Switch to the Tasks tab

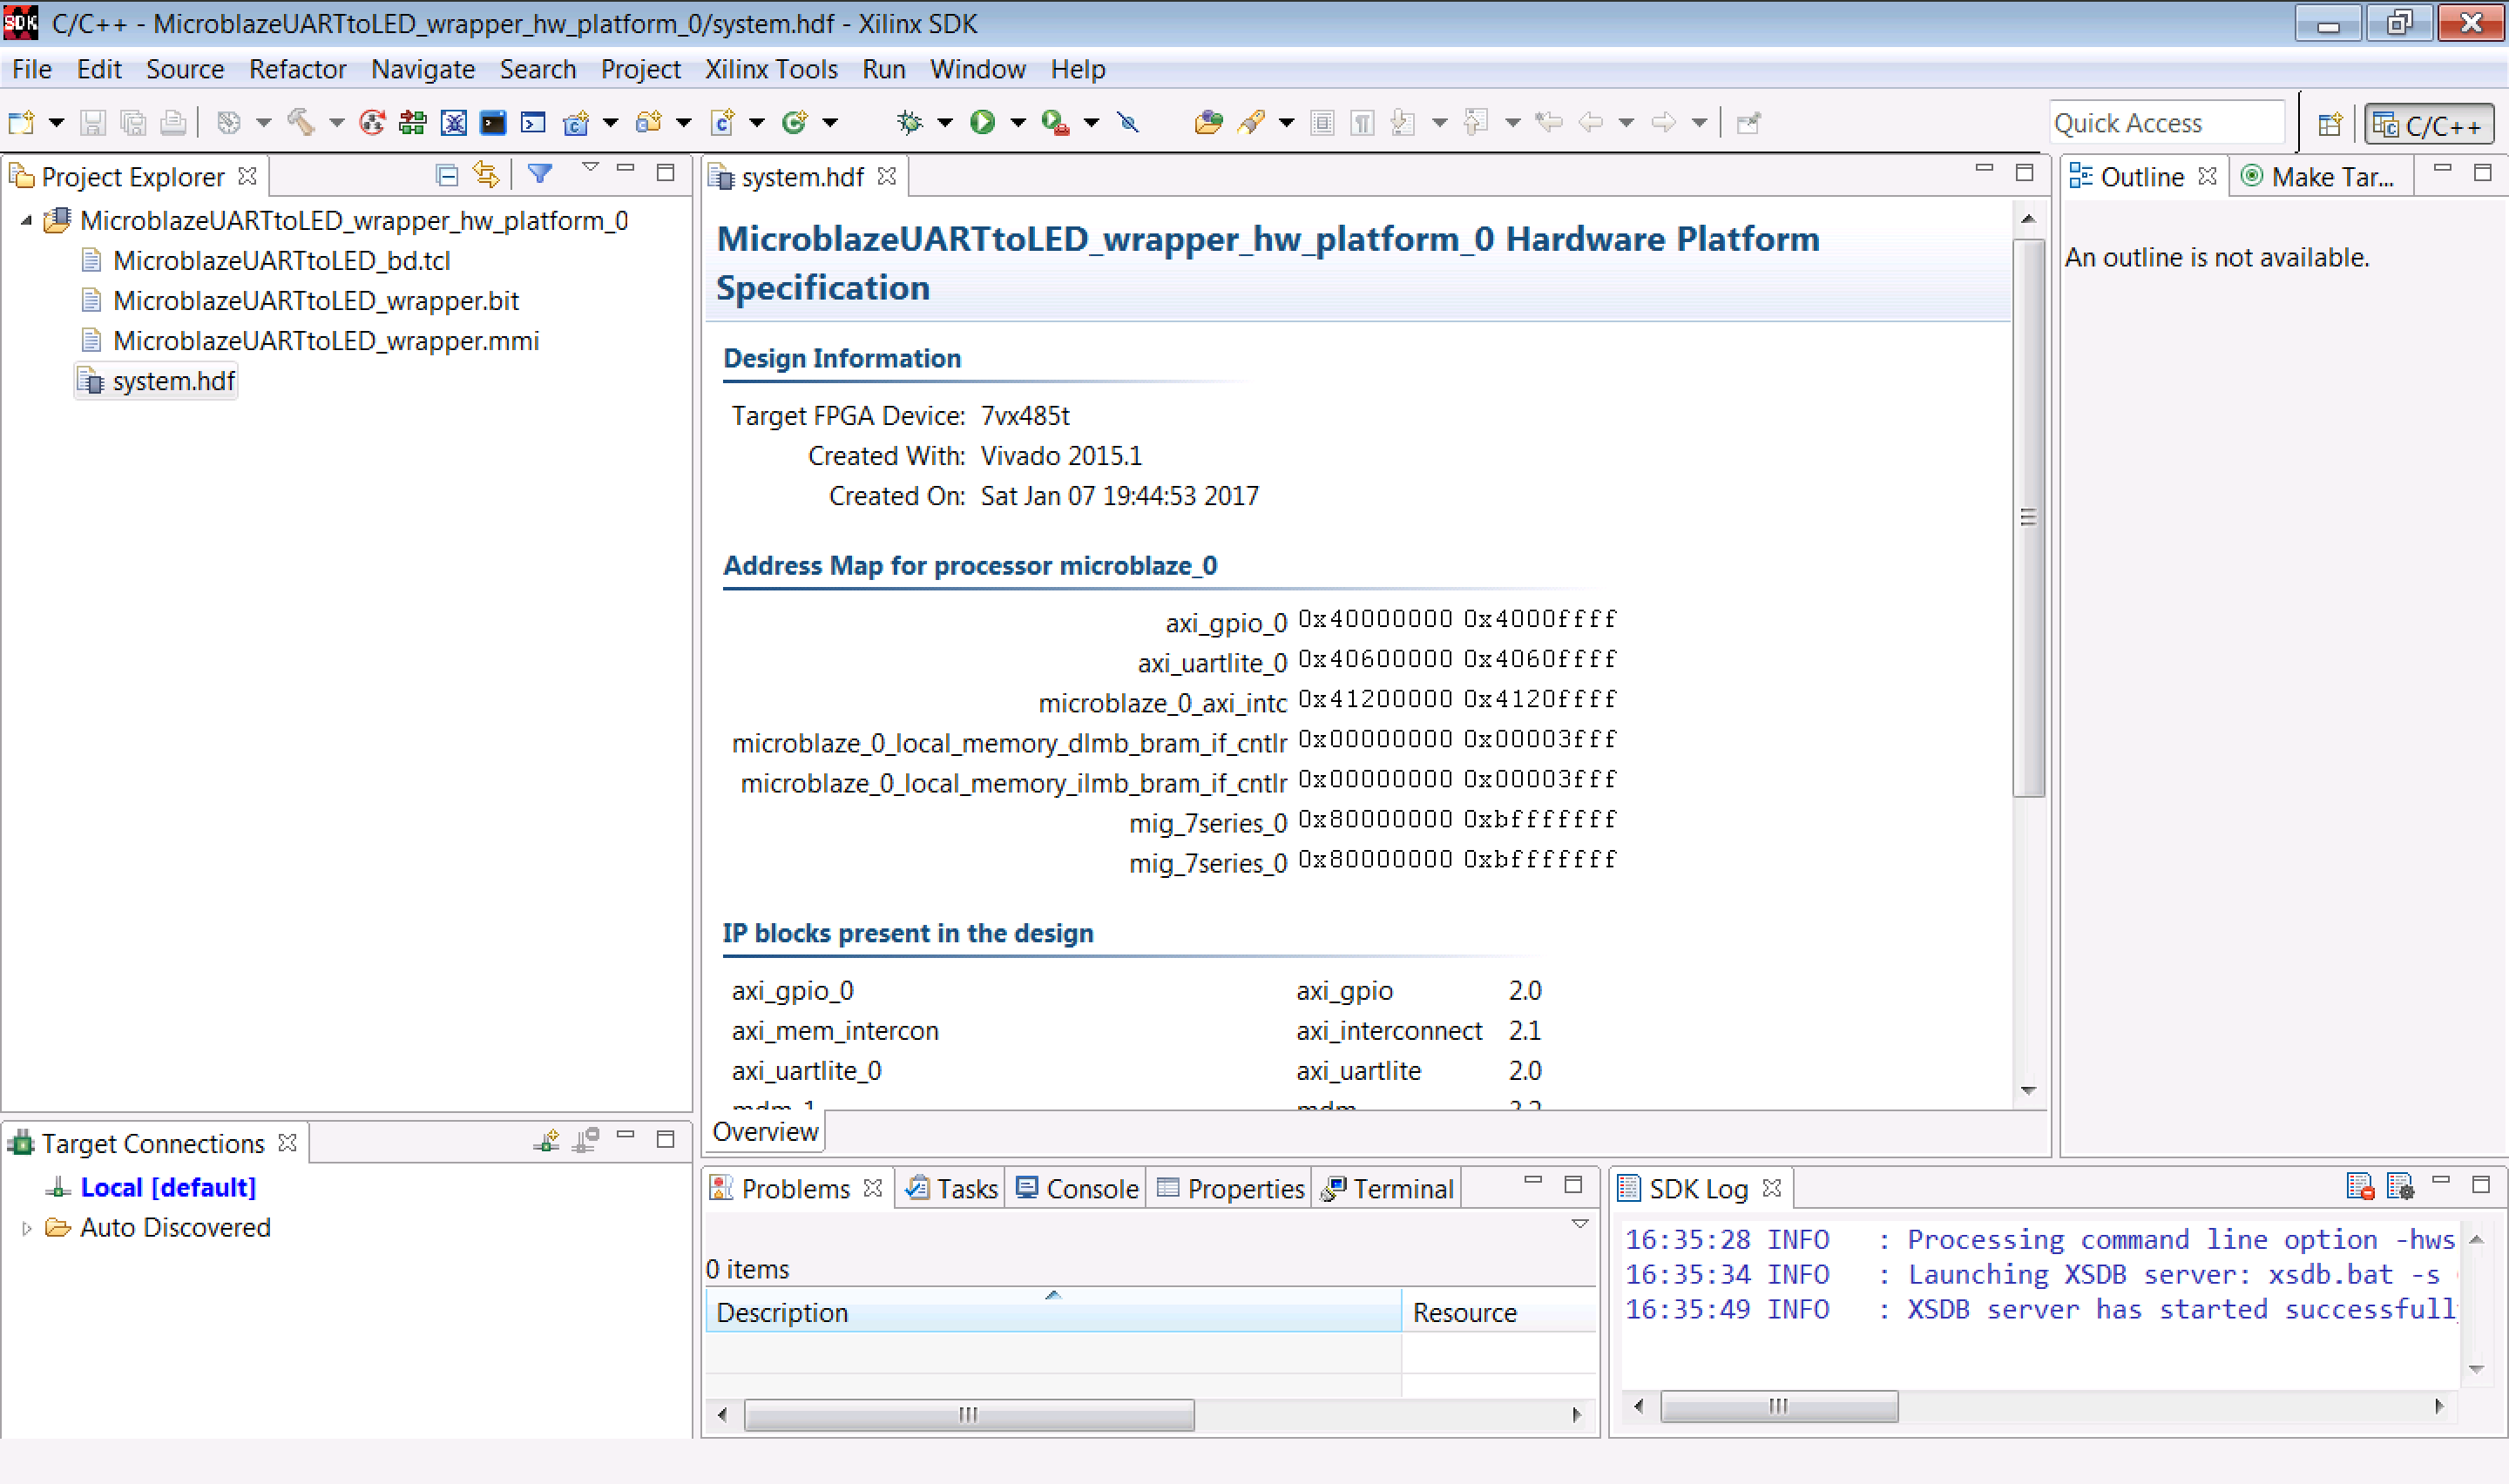click(951, 1188)
